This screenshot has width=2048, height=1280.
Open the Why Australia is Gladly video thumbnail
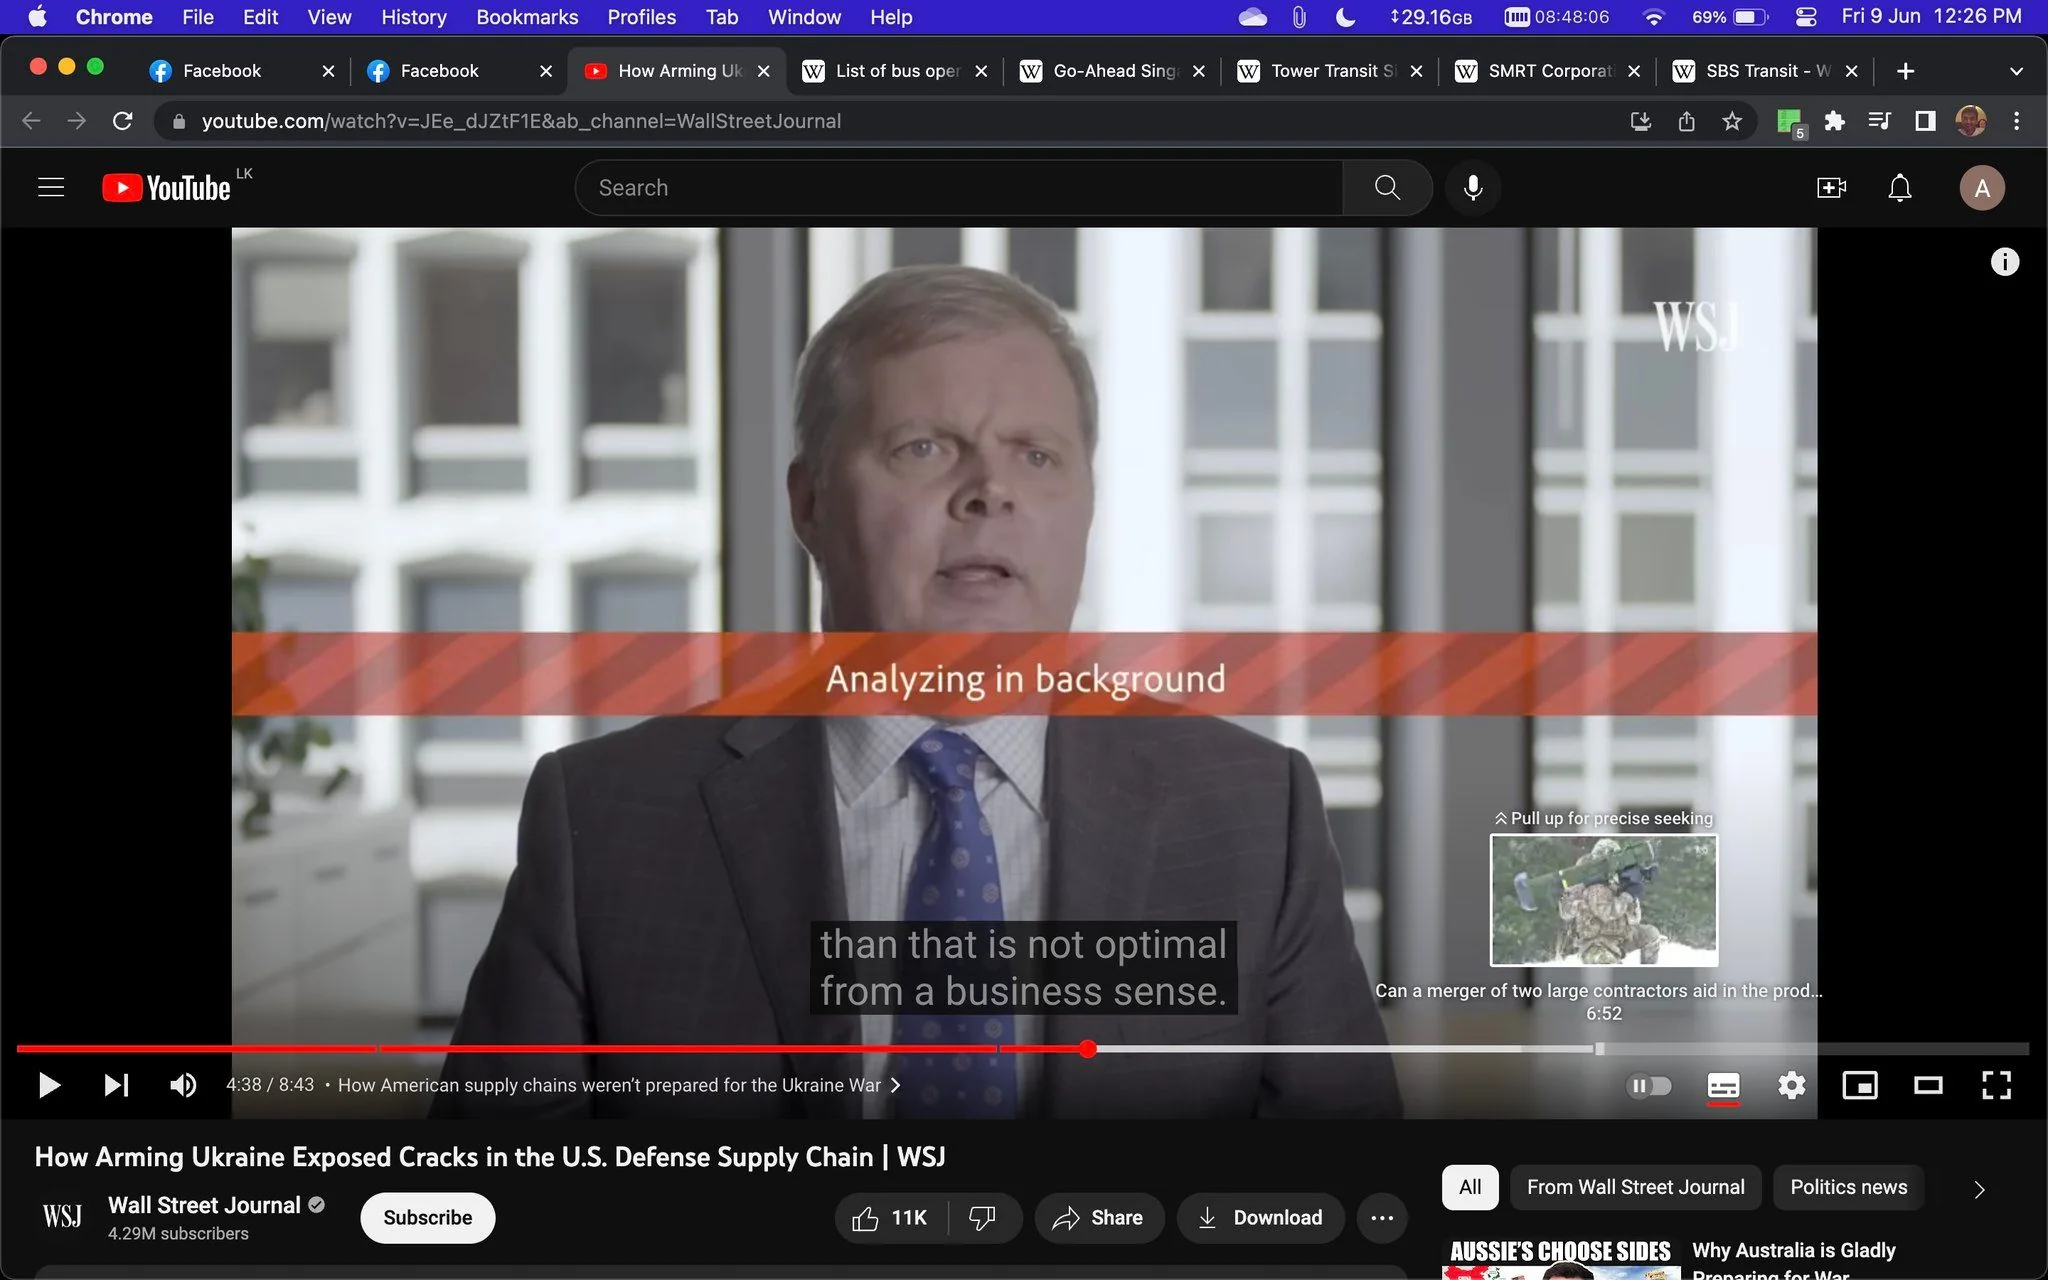[x=1561, y=1258]
